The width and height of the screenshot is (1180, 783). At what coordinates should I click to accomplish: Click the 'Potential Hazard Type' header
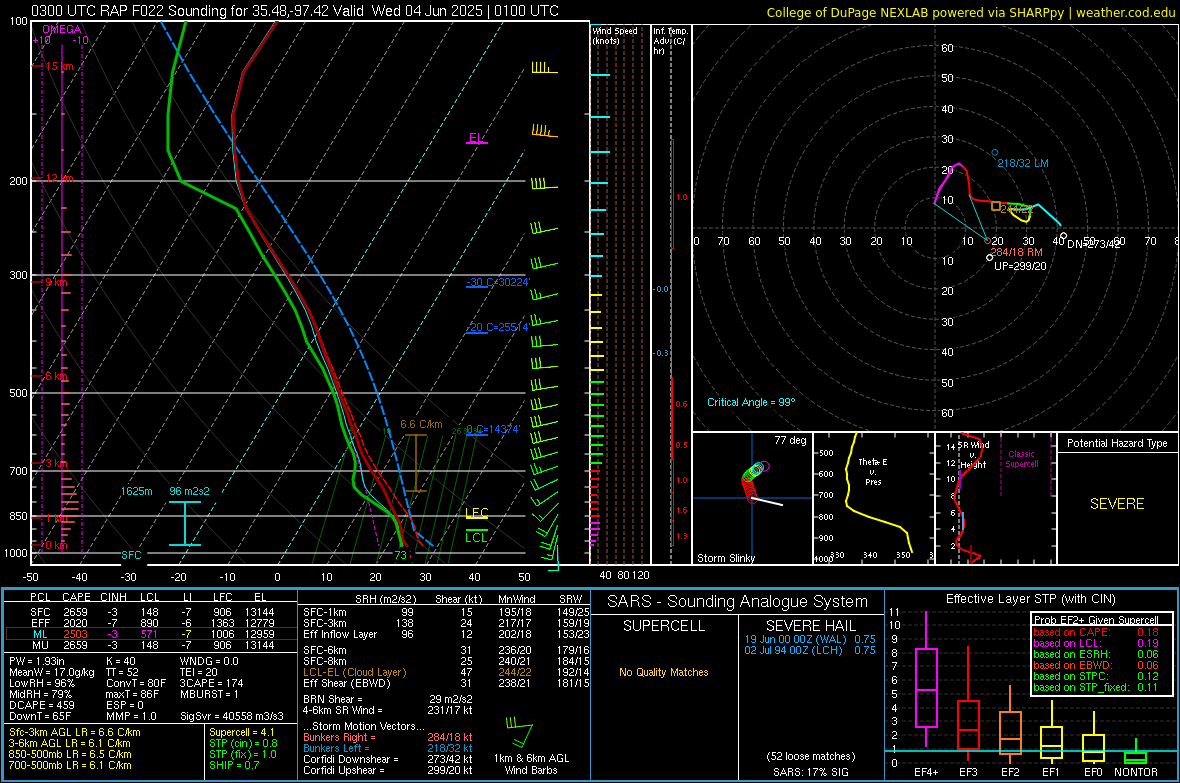pyautogui.click(x=1117, y=443)
